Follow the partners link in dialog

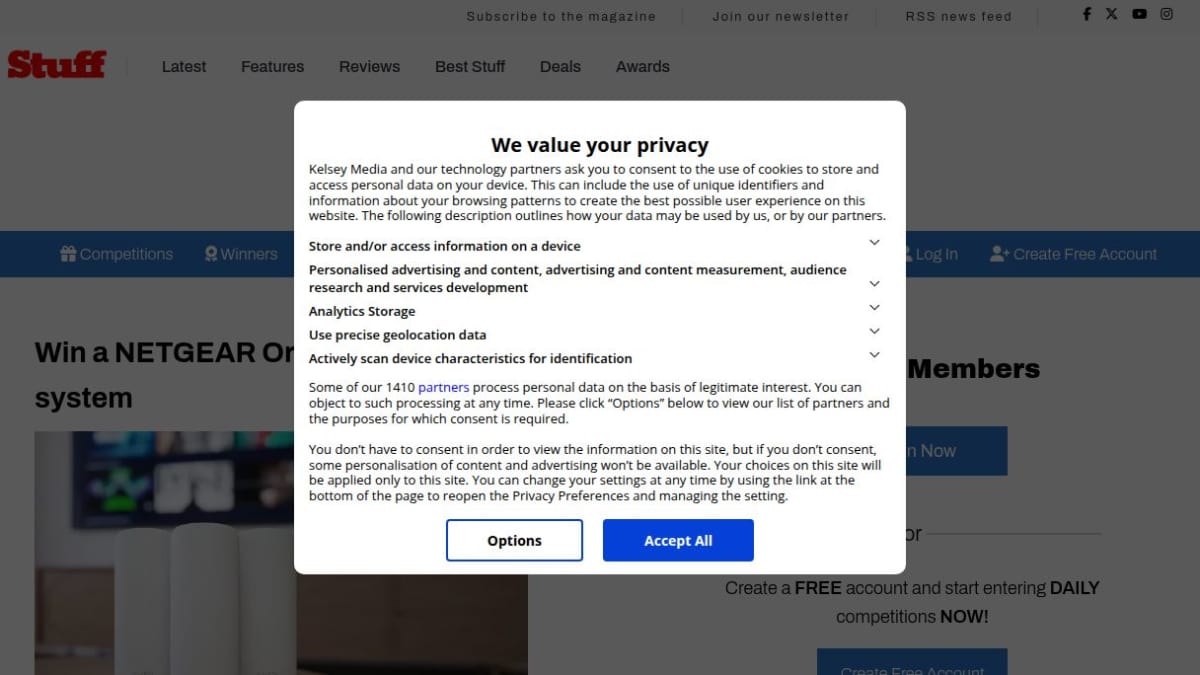tap(443, 387)
